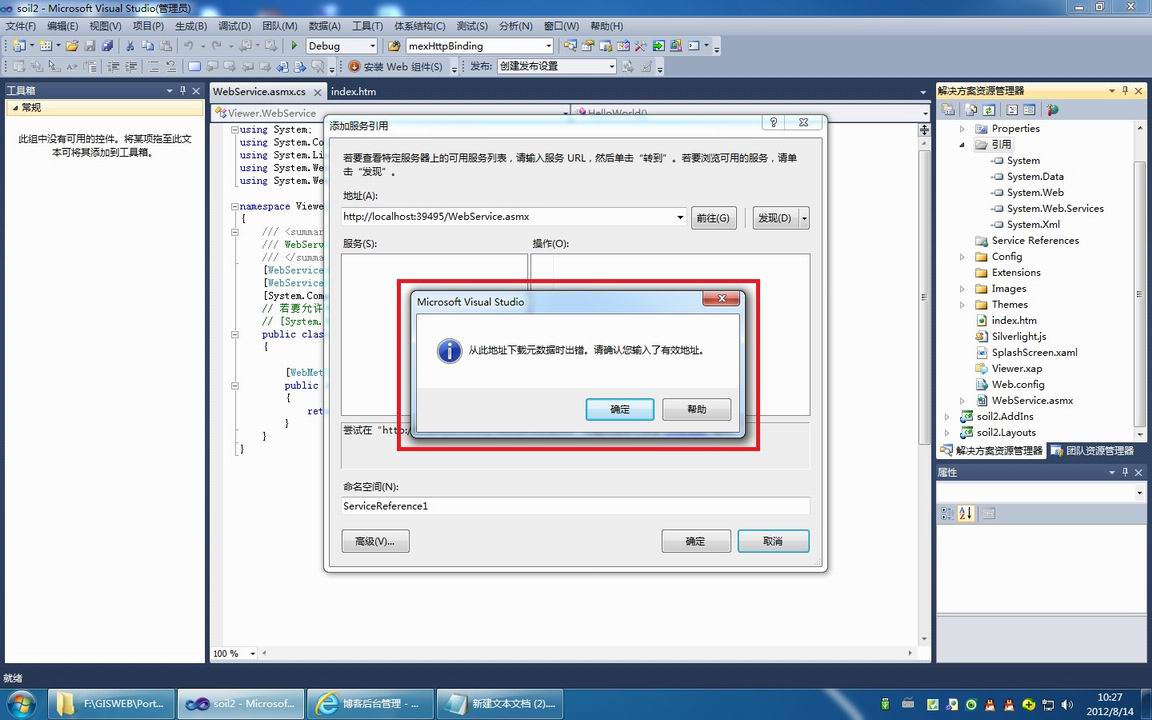Screen dimensions: 1152x720
Task: Expand the Images folder
Action: 962,289
